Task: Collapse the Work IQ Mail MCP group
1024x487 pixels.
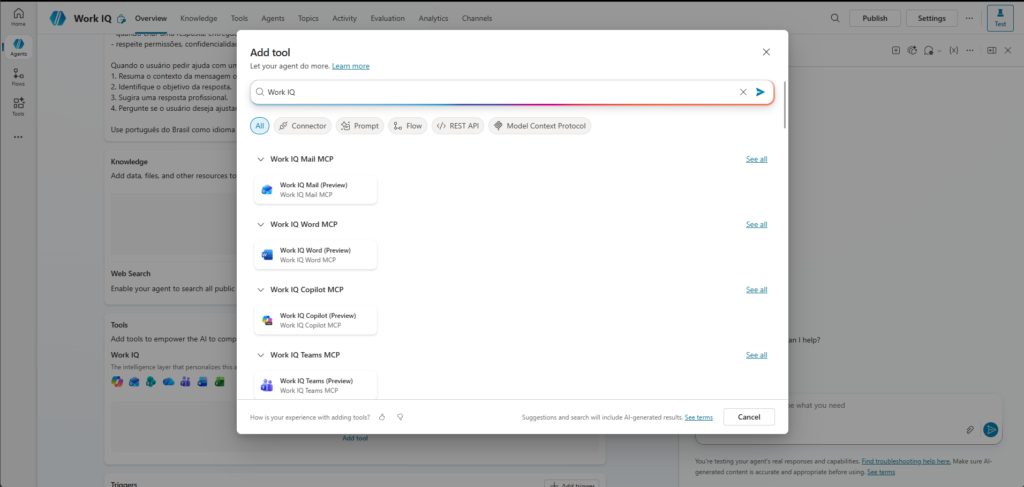Action: click(x=261, y=159)
